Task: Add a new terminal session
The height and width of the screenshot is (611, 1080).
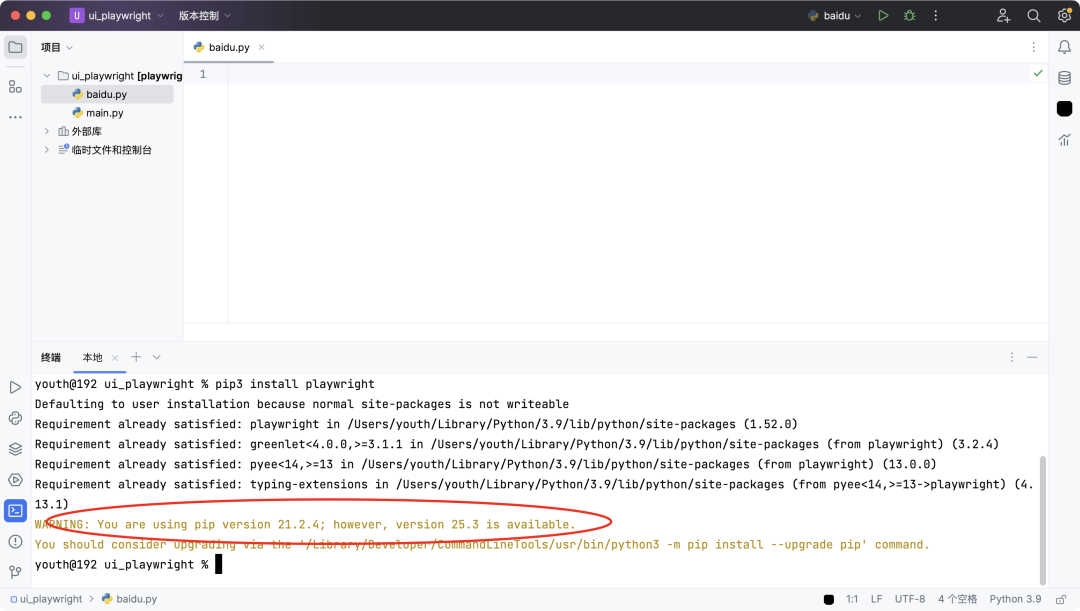Action: click(136, 357)
